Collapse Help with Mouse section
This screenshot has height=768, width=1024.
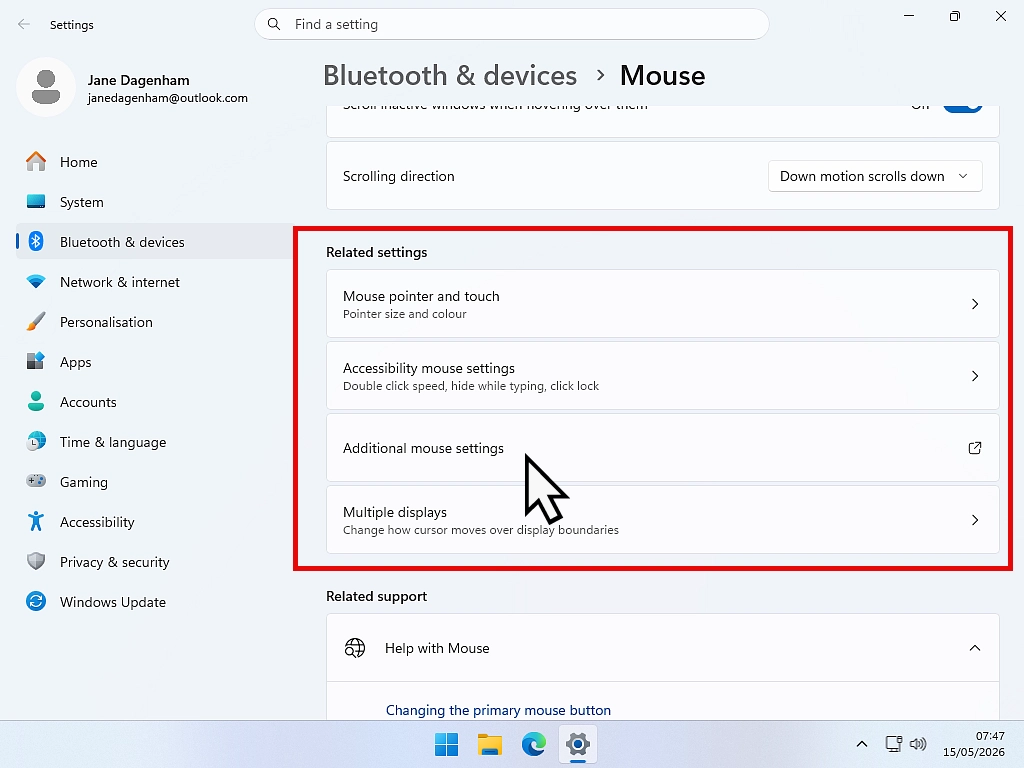[x=974, y=648]
